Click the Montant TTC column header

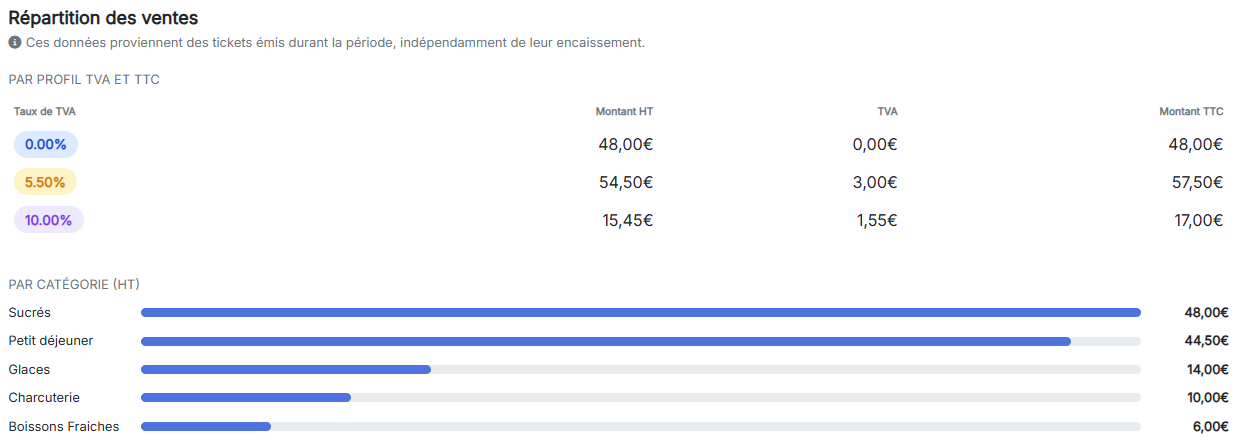click(x=1191, y=112)
